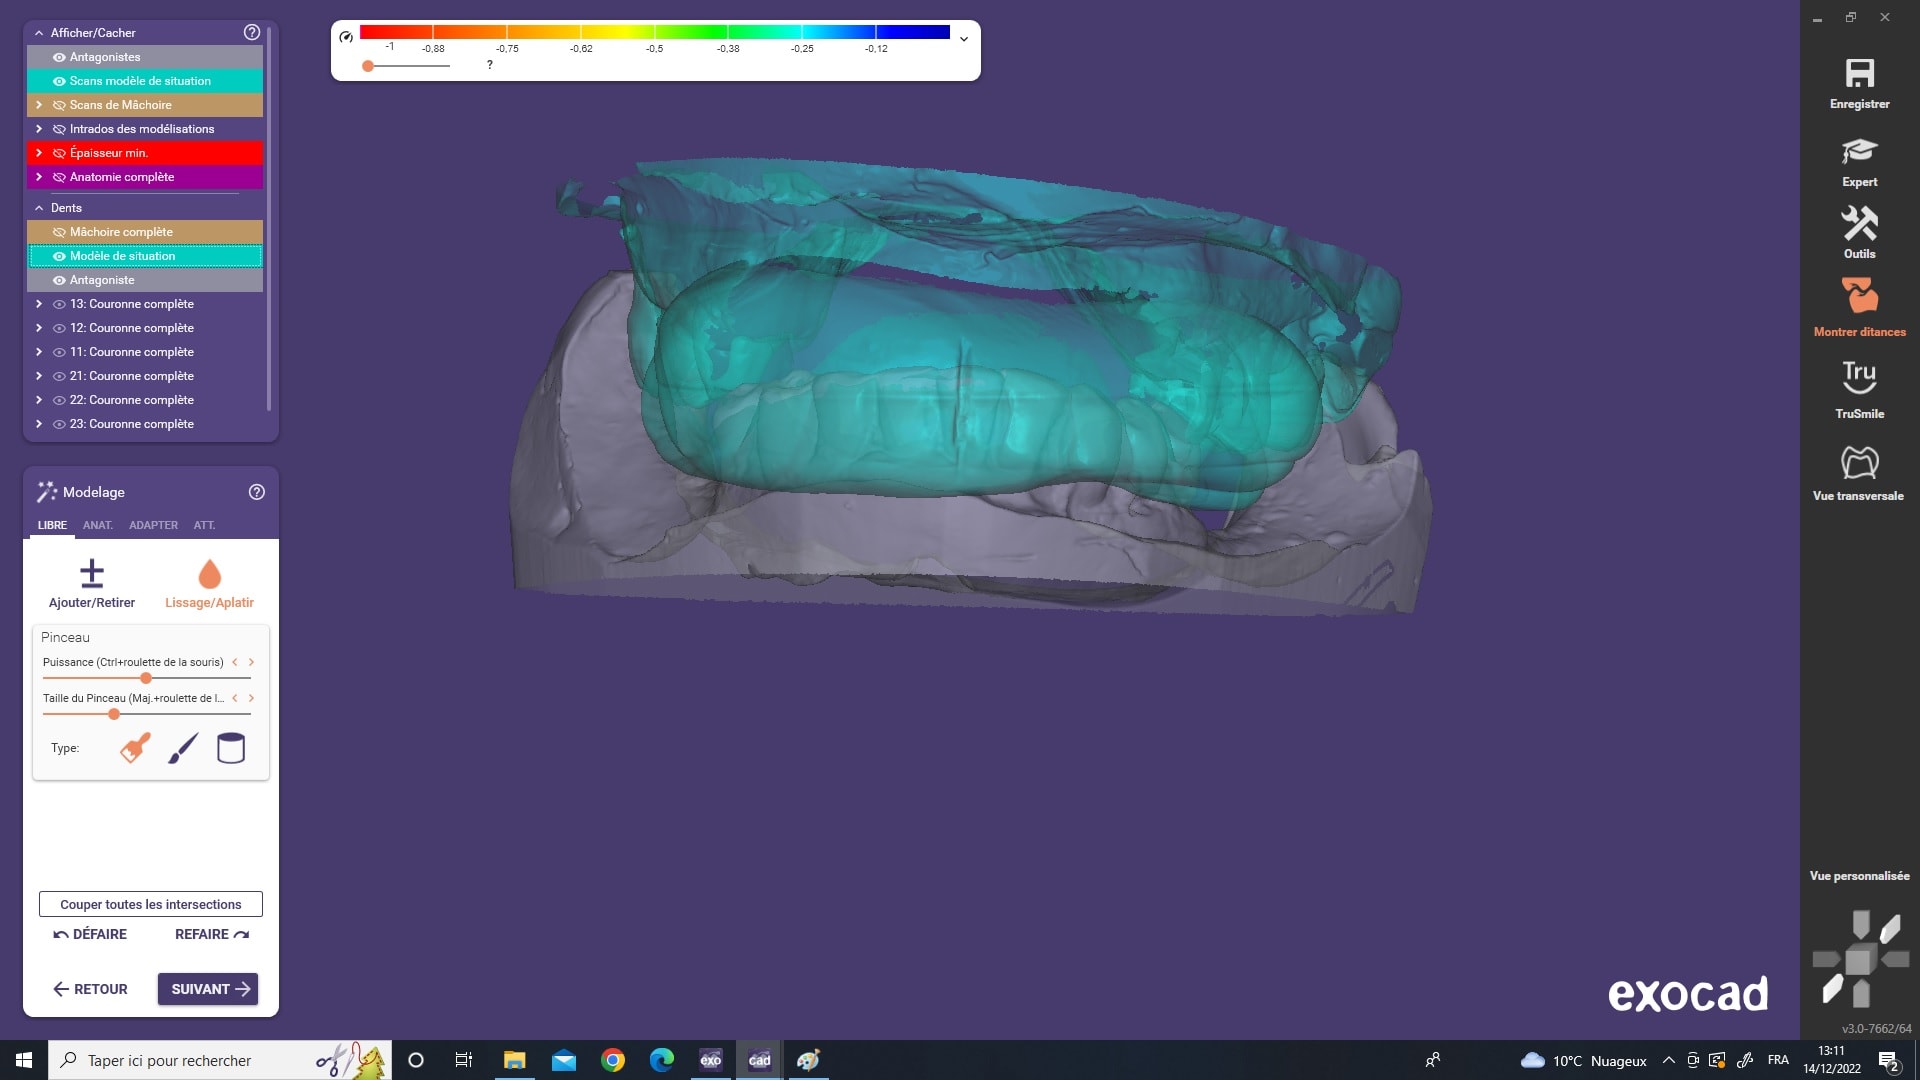Open the Outils tools icon
This screenshot has height=1080, width=1920.
[x=1859, y=224]
